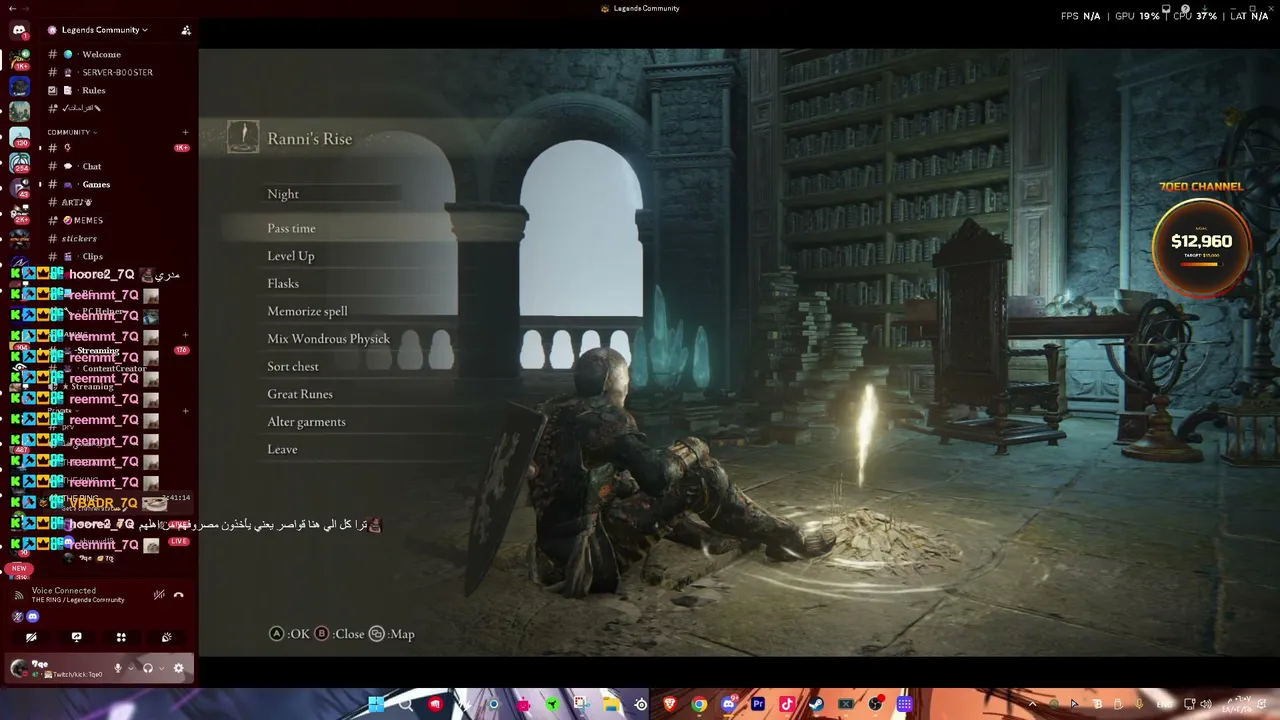This screenshot has width=1280, height=720.
Task: Open TikTok from the taskbar
Action: coord(787,704)
